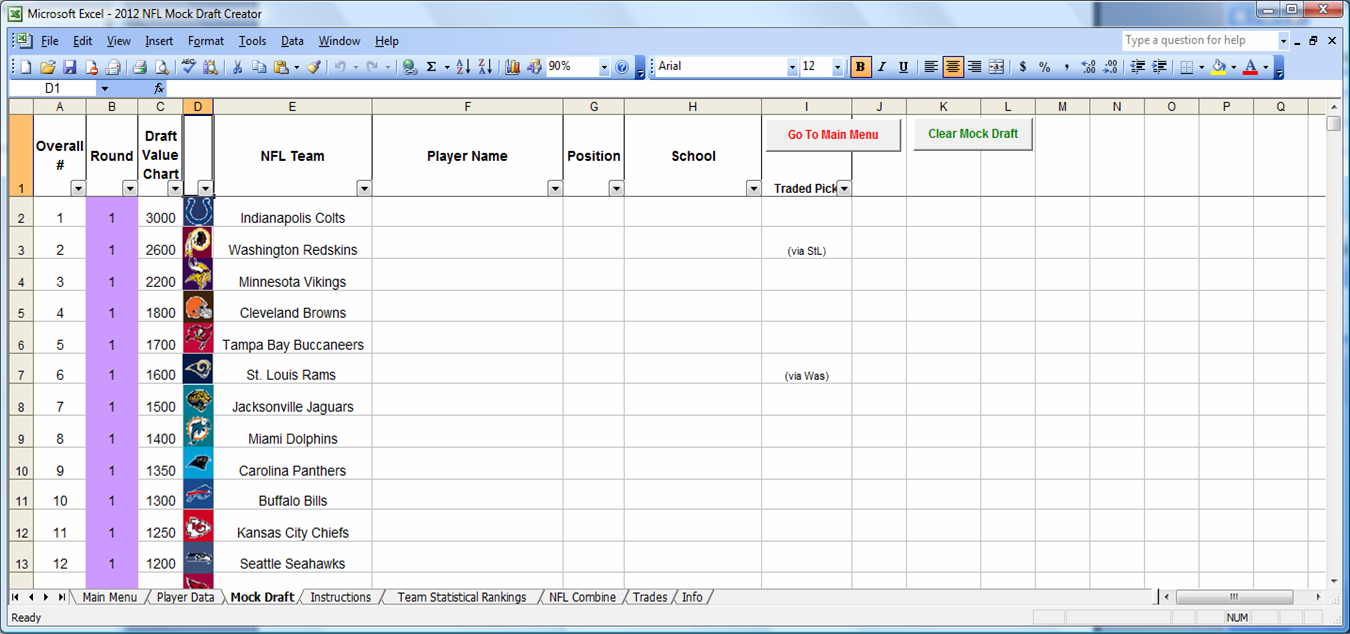
Task: Go to the last sheet tab arrow
Action: point(62,597)
